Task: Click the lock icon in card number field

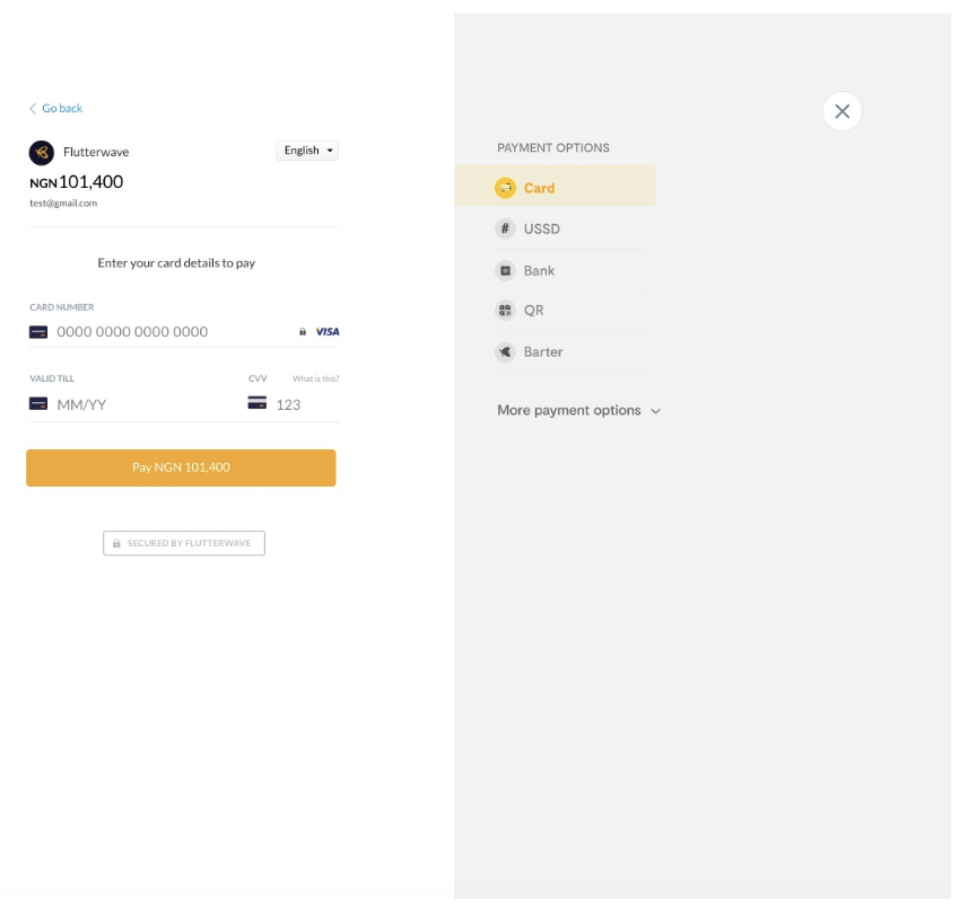Action: tap(302, 332)
